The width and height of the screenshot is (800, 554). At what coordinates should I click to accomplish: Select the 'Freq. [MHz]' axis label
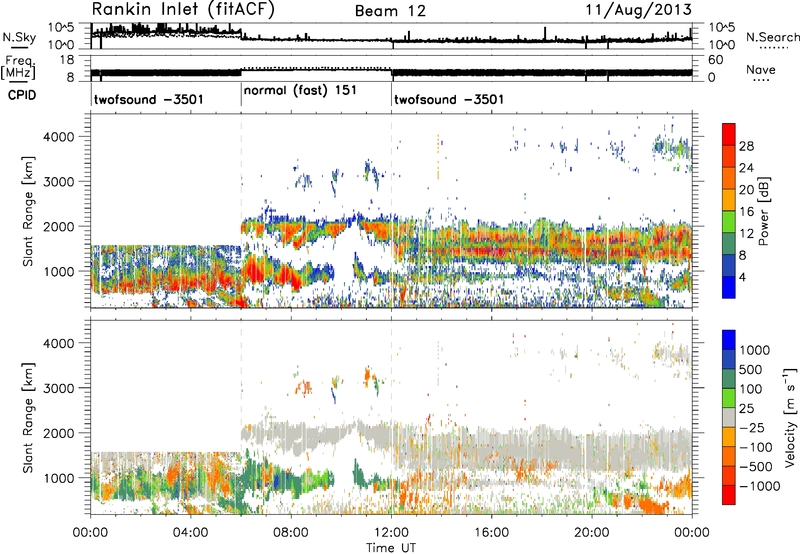click(x=19, y=67)
